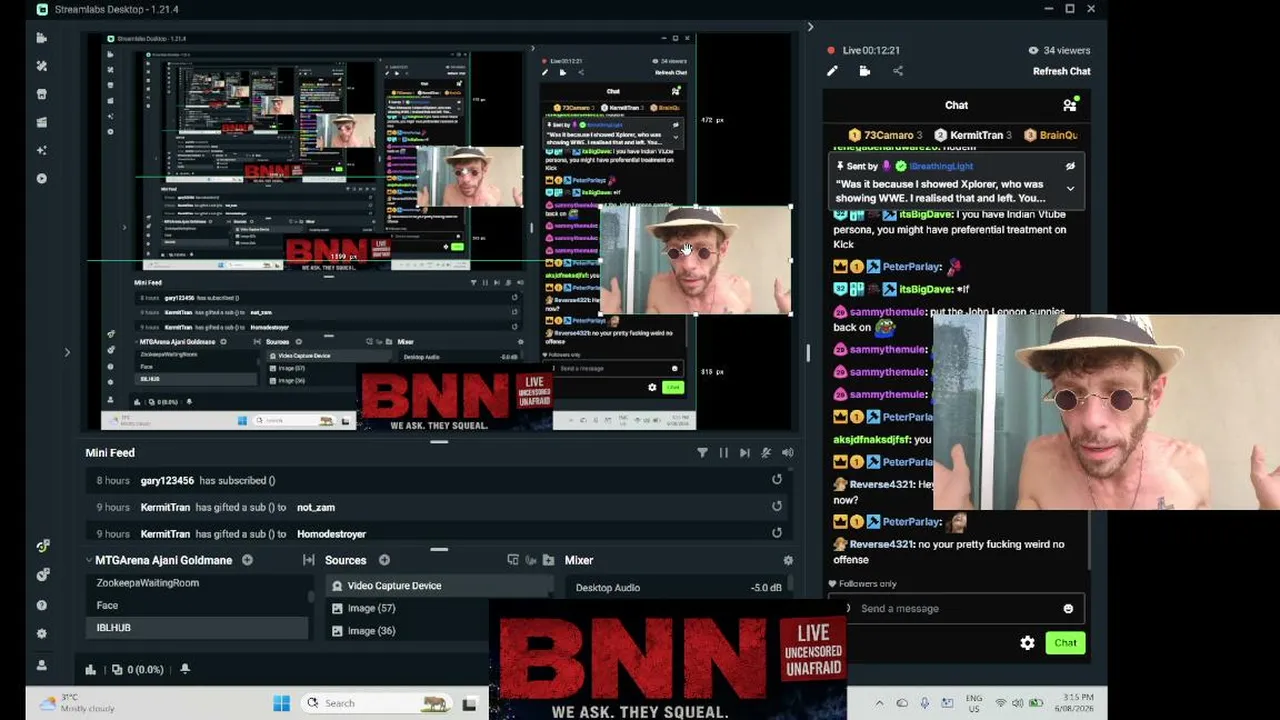Image resolution: width=1280 pixels, height=720 pixels.
Task: Click Refresh Chat
Action: tap(1061, 71)
